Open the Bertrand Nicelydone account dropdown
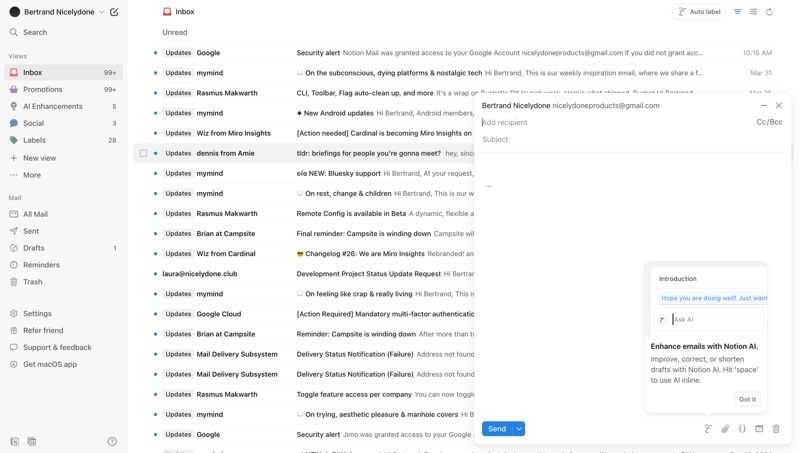Image resolution: width=800 pixels, height=453 pixels. tap(57, 12)
